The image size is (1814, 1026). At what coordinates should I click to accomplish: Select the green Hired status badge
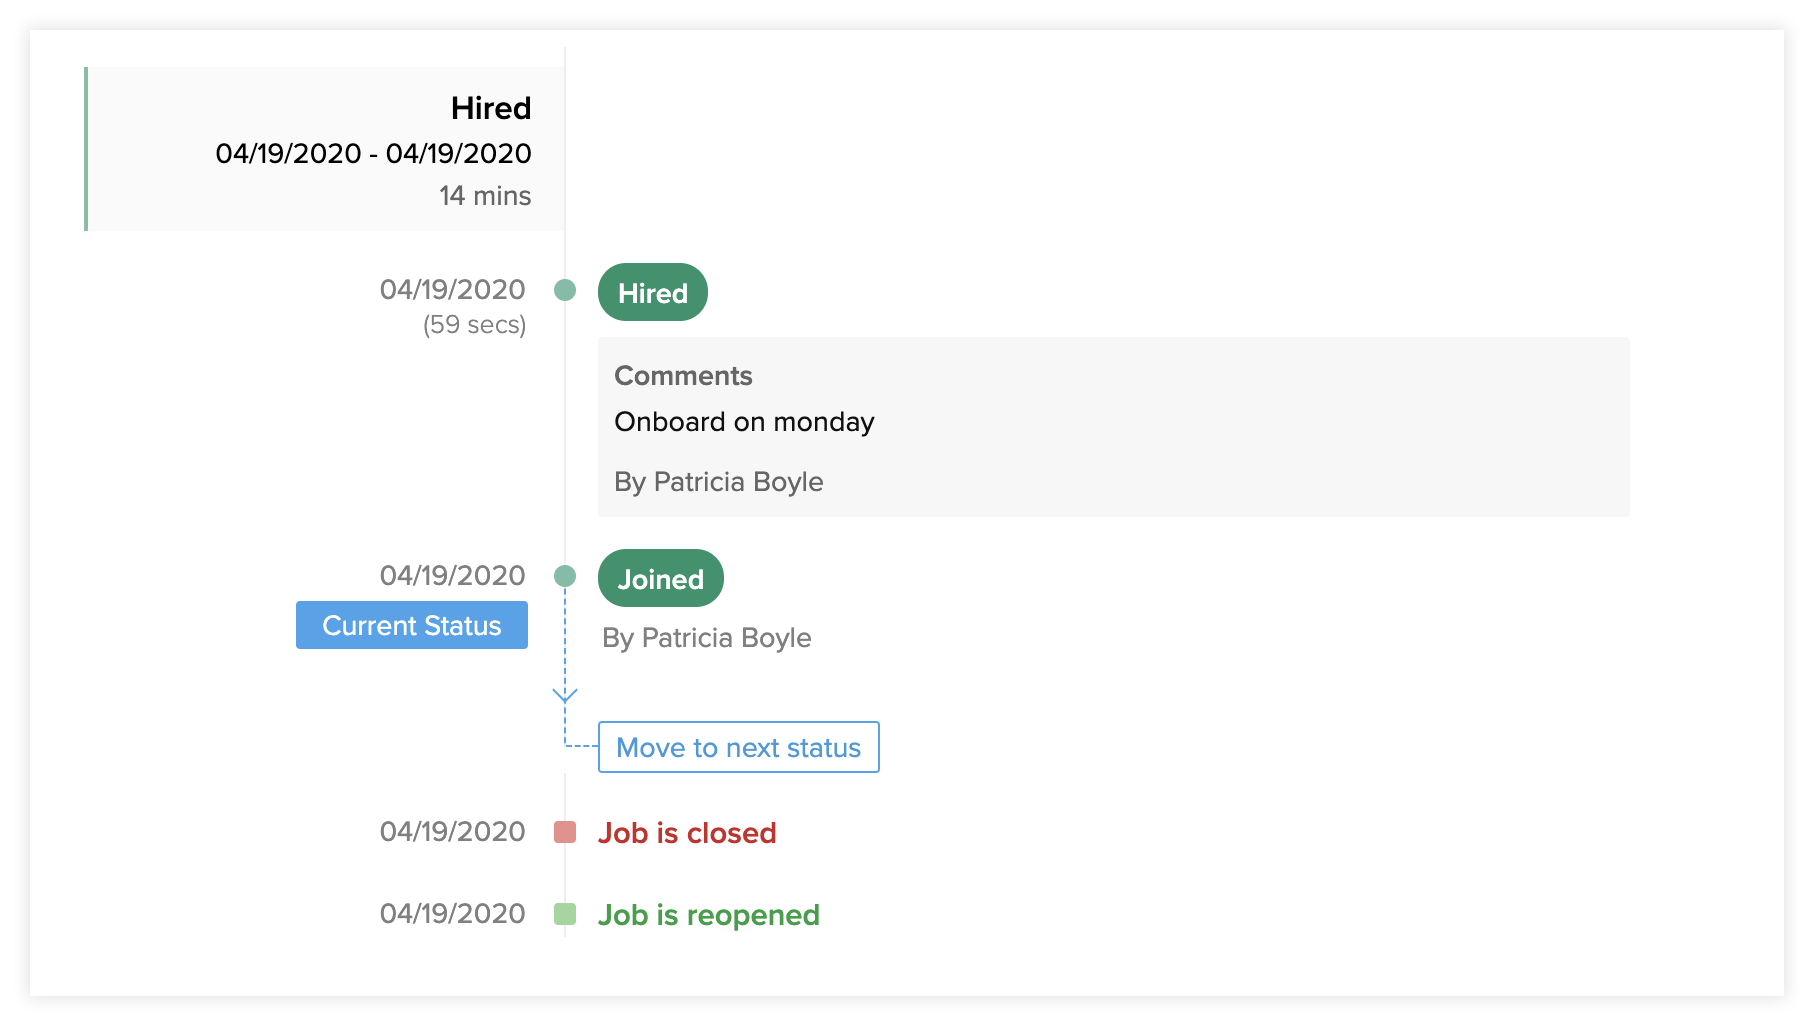[x=652, y=293]
